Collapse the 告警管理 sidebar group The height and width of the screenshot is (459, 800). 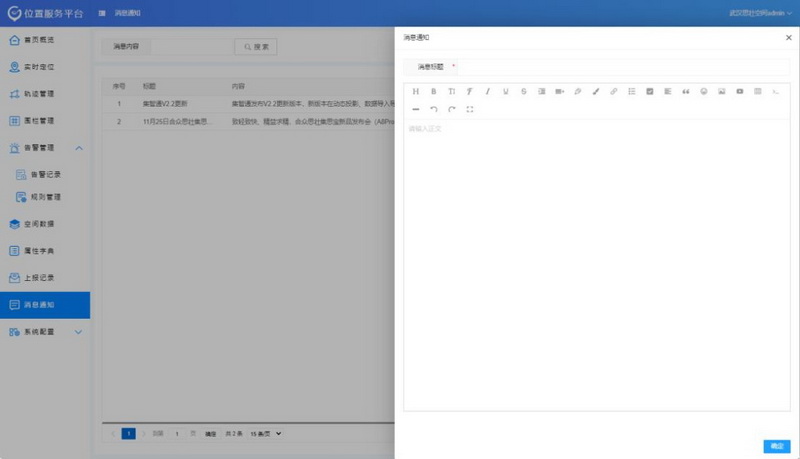coord(79,148)
